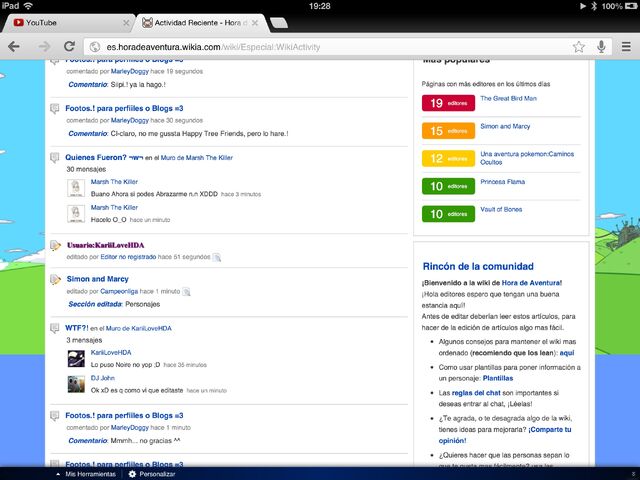
Task: Open MarleyDoggy link on 'Mmmh... no gracias' comment
Action: (130, 428)
